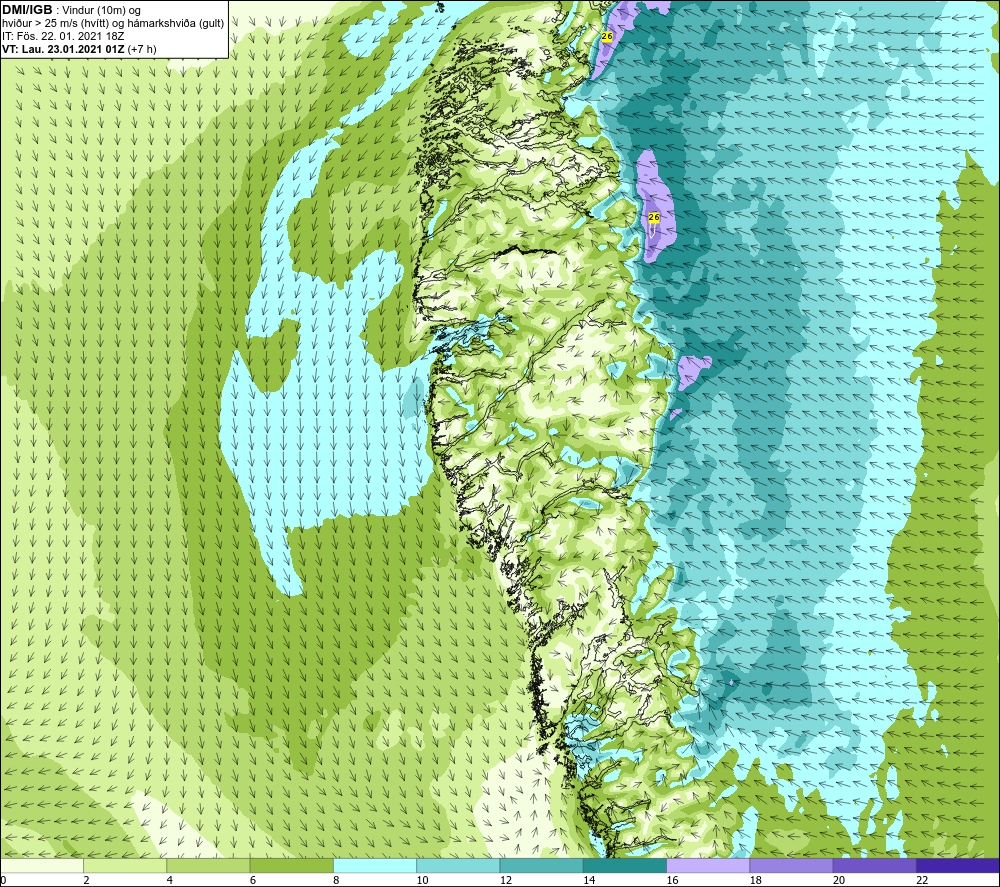The image size is (1000, 887).
Task: Click the yellow 26 gust label in the purple patch
Action: point(654,217)
